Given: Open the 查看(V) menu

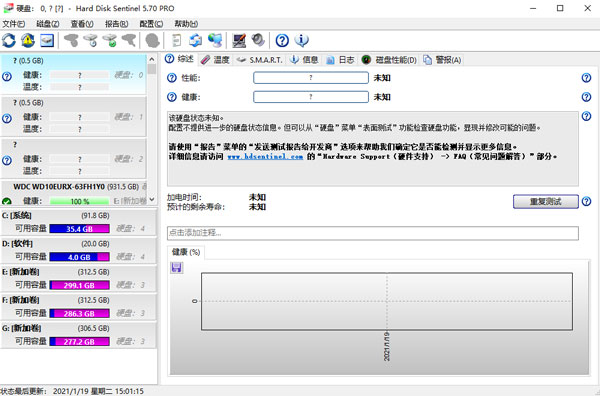Looking at the screenshot, I should click(x=82, y=24).
